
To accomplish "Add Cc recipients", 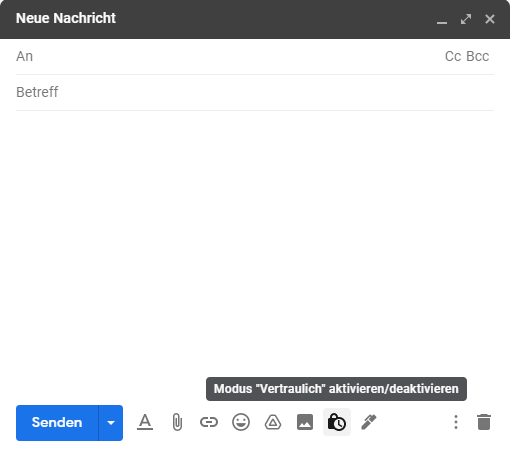I will [x=453, y=56].
